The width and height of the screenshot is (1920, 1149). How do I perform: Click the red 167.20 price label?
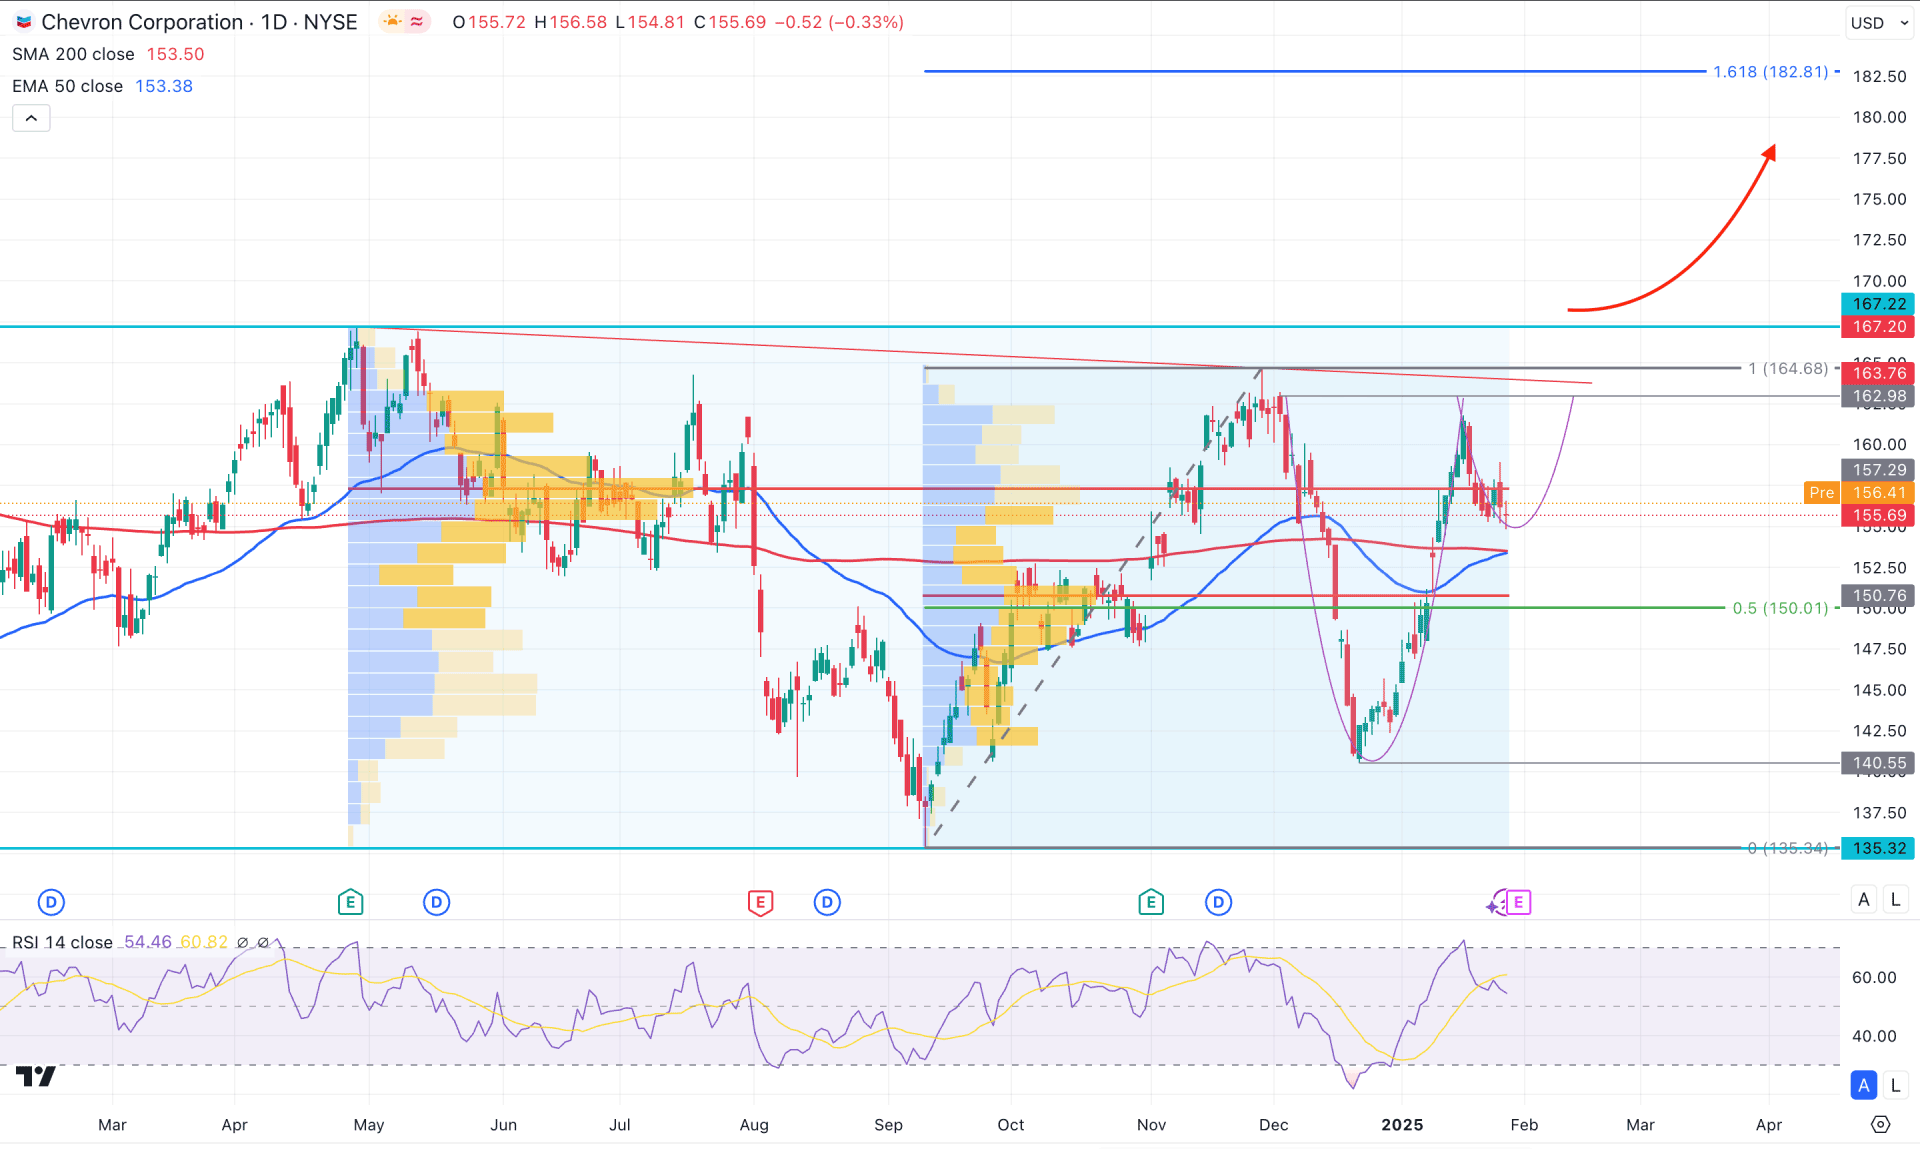point(1878,327)
